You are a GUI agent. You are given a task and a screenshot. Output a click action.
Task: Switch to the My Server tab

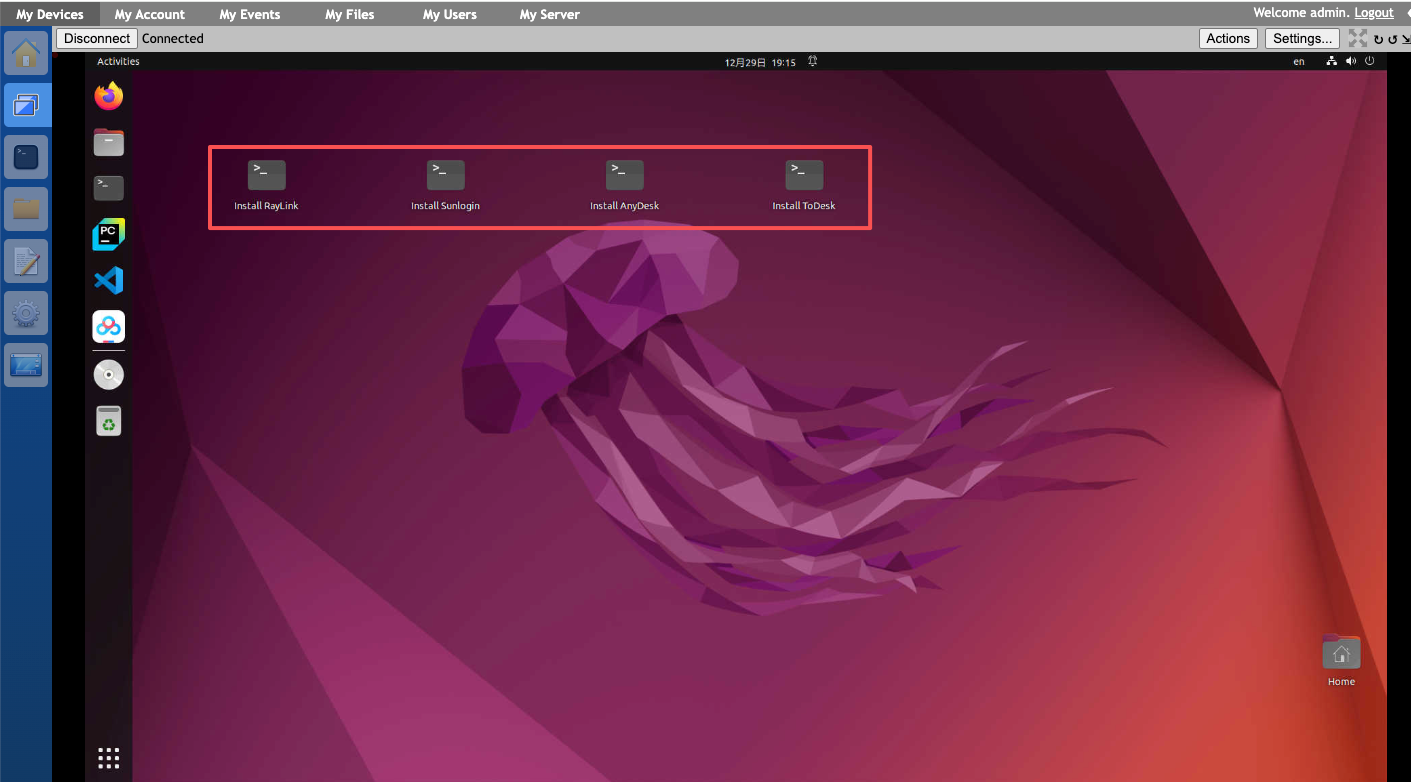pyautogui.click(x=549, y=14)
